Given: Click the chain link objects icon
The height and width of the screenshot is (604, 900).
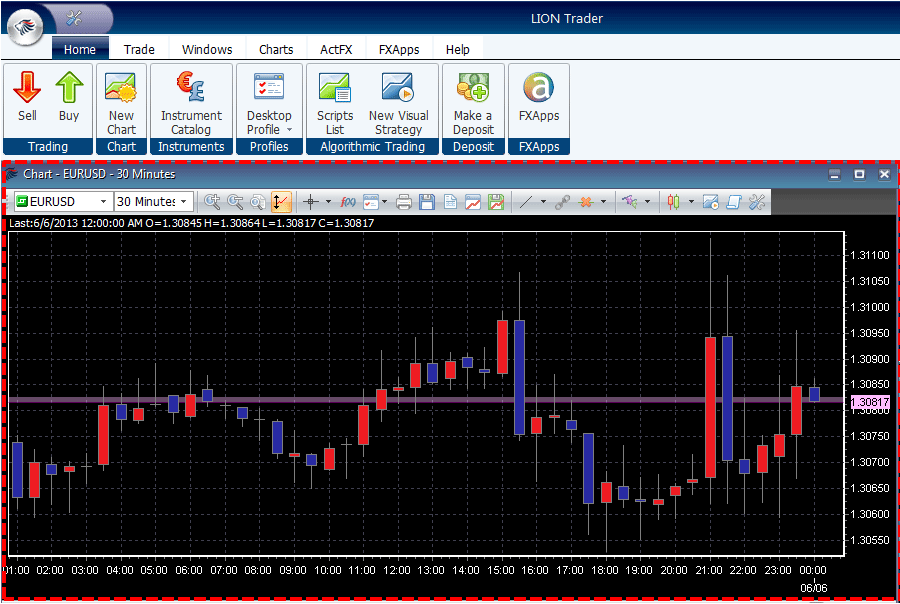Looking at the screenshot, I should pos(562,202).
